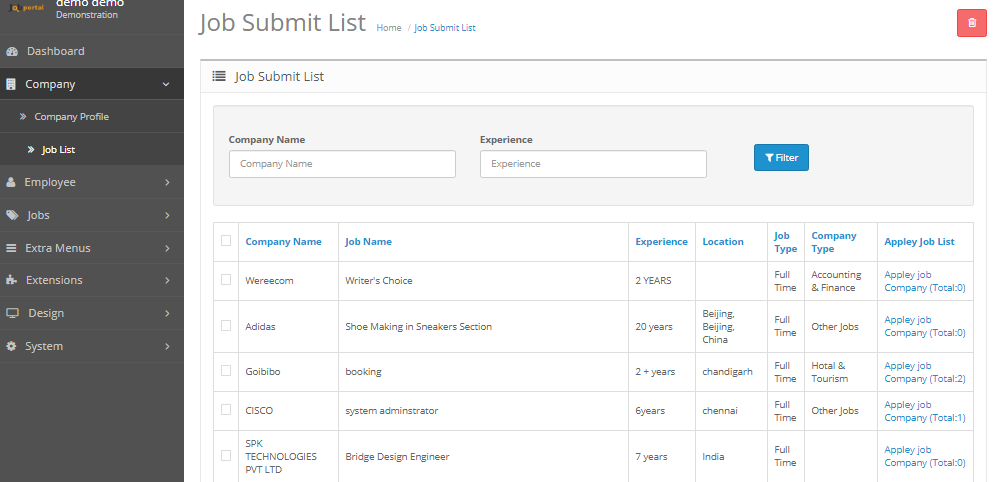995x482 pixels.
Task: Select Job List in the sidebar
Action: (x=58, y=150)
